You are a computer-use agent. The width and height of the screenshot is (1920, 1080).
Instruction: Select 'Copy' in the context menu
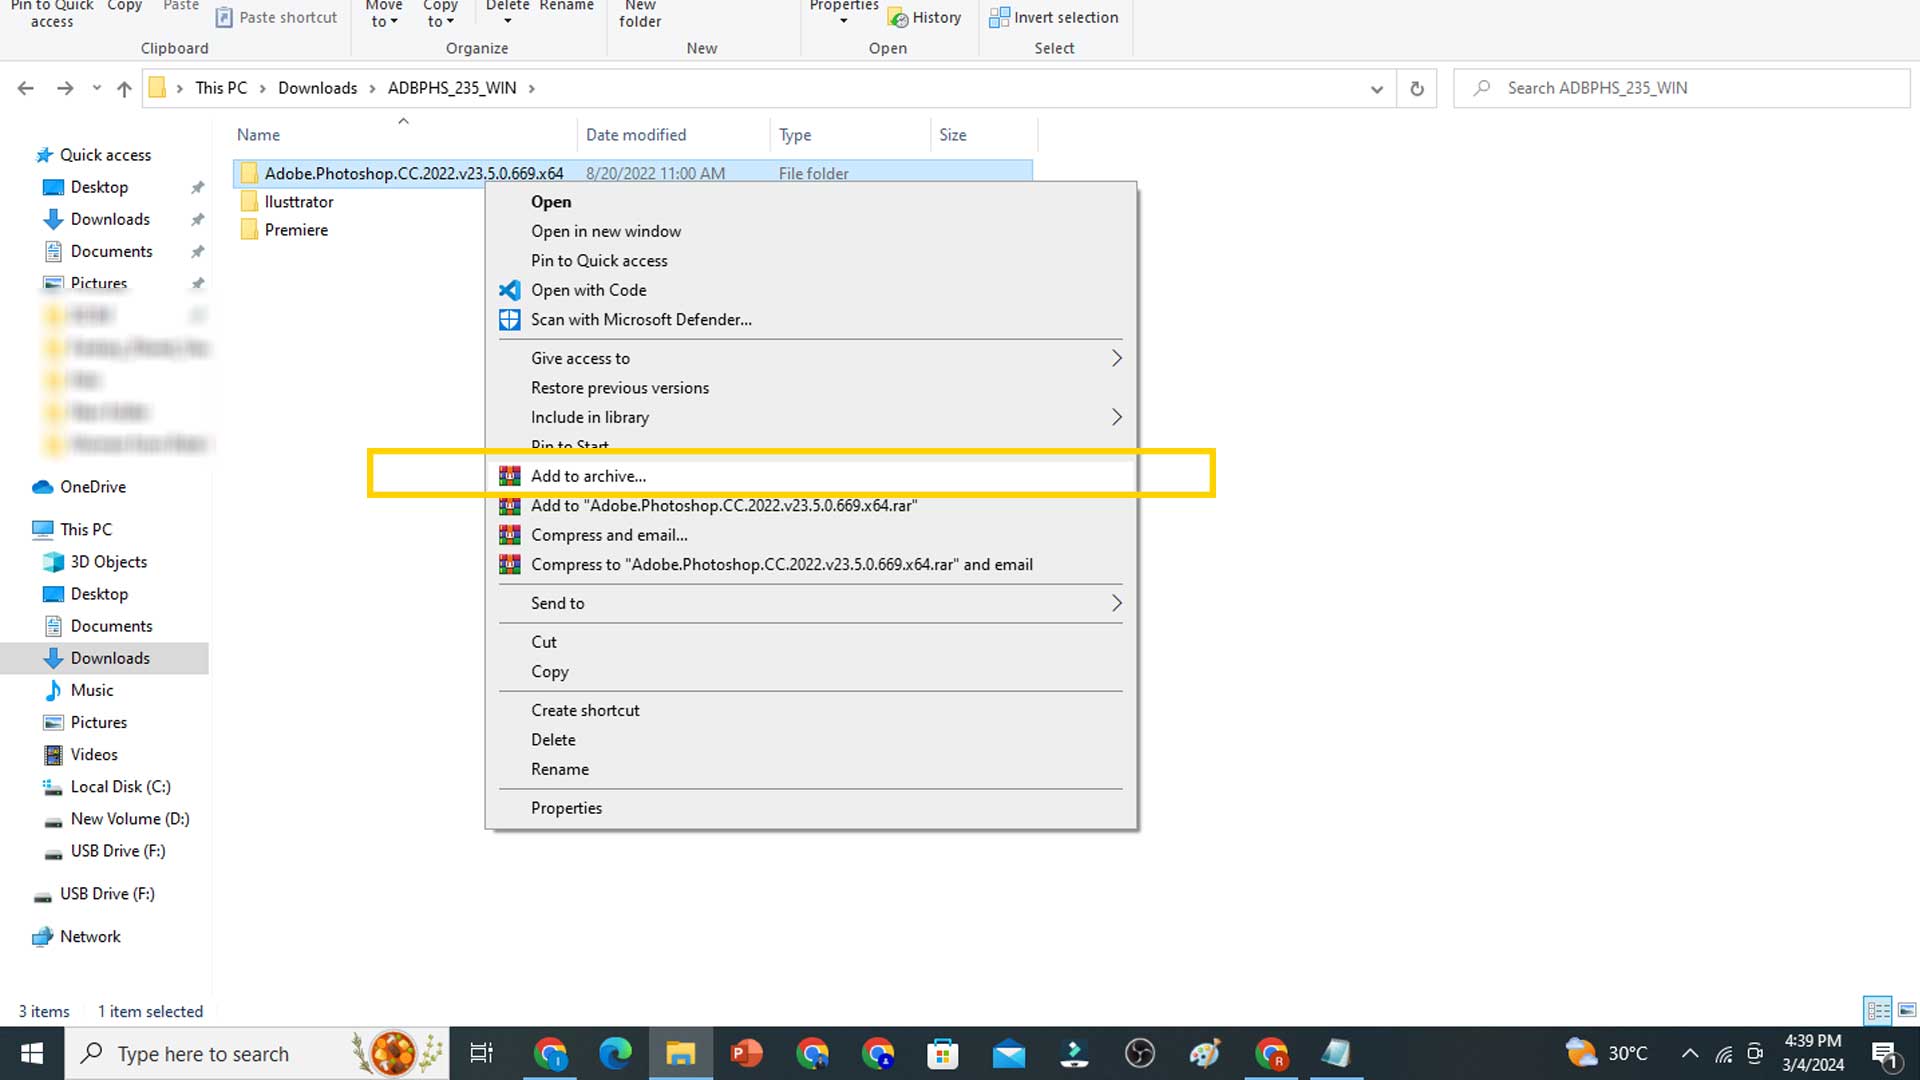click(x=550, y=672)
